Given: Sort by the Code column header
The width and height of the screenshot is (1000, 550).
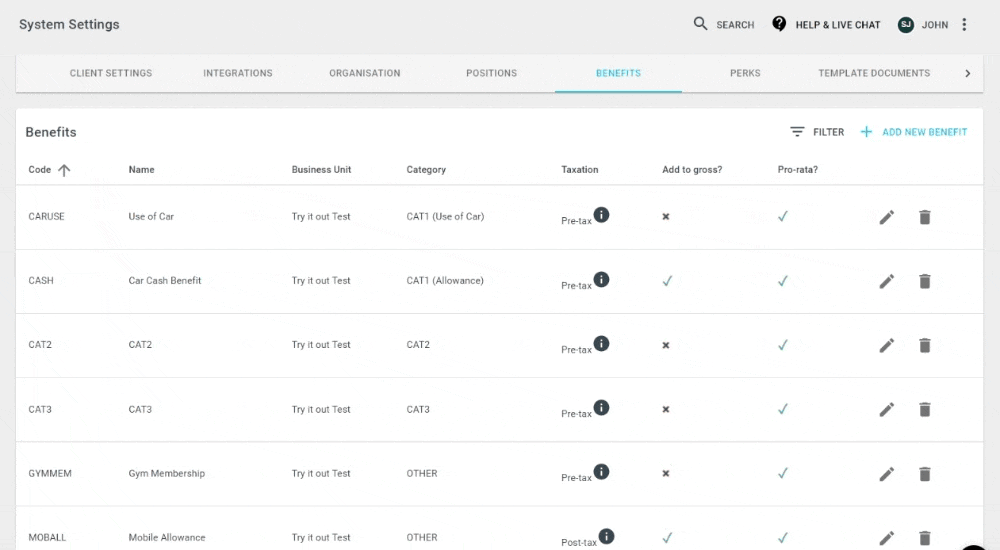Looking at the screenshot, I should tap(40, 170).
